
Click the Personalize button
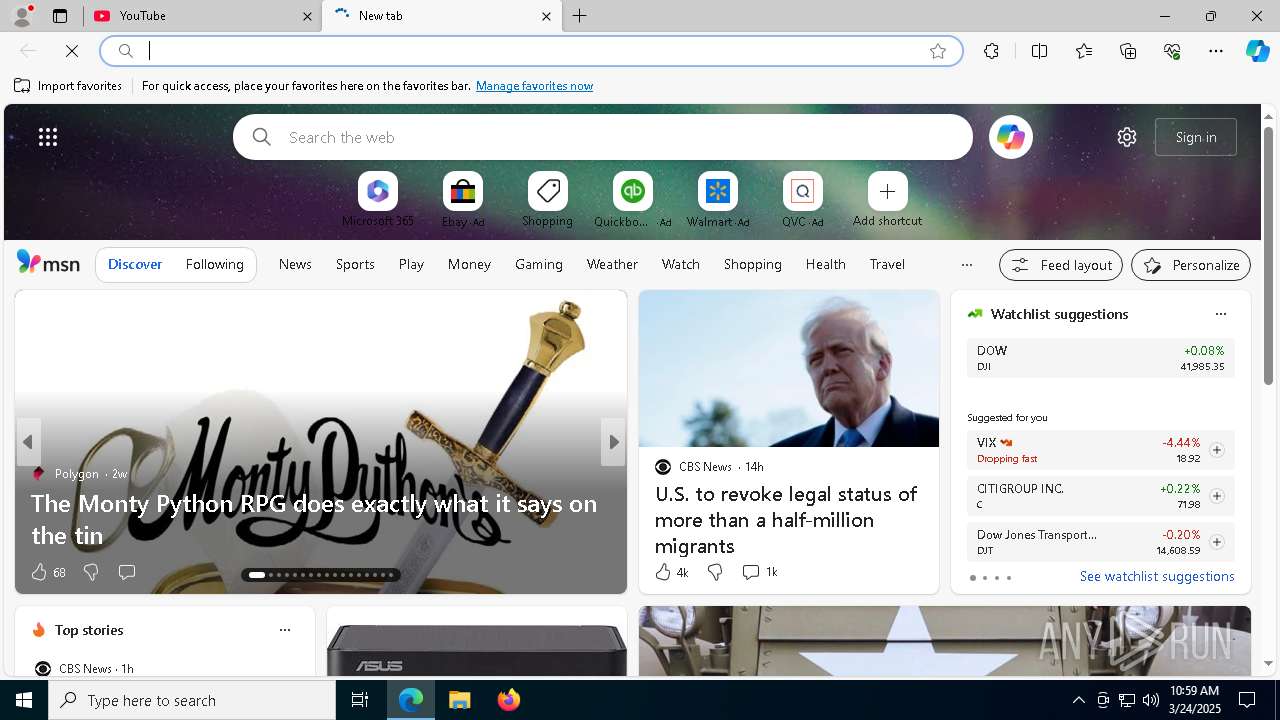click(1191, 265)
